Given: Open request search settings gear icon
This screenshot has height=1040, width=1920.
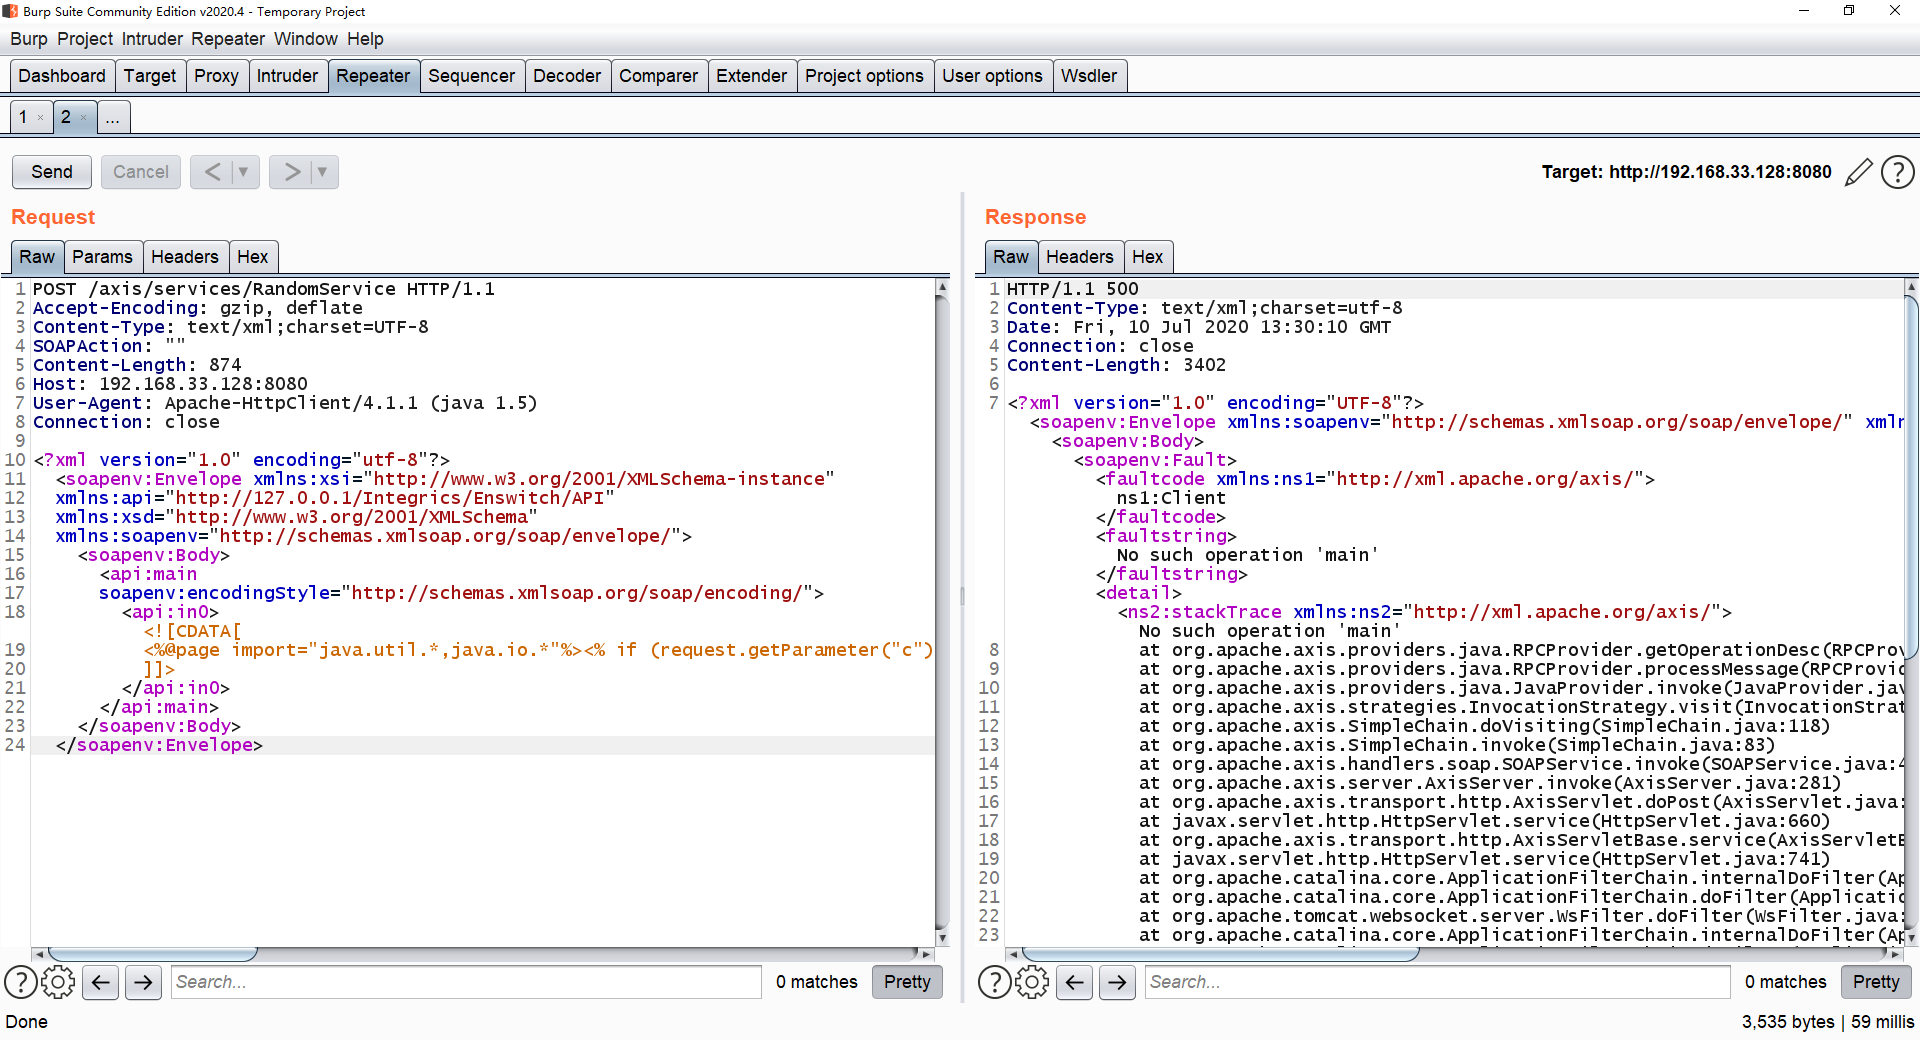Looking at the screenshot, I should pos(58,982).
